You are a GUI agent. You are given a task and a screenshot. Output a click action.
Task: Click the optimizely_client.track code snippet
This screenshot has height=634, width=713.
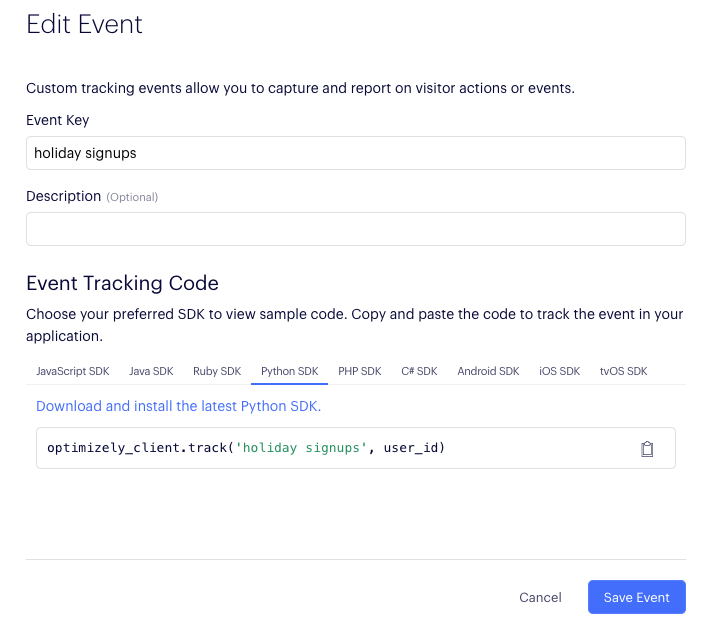pyautogui.click(x=246, y=448)
